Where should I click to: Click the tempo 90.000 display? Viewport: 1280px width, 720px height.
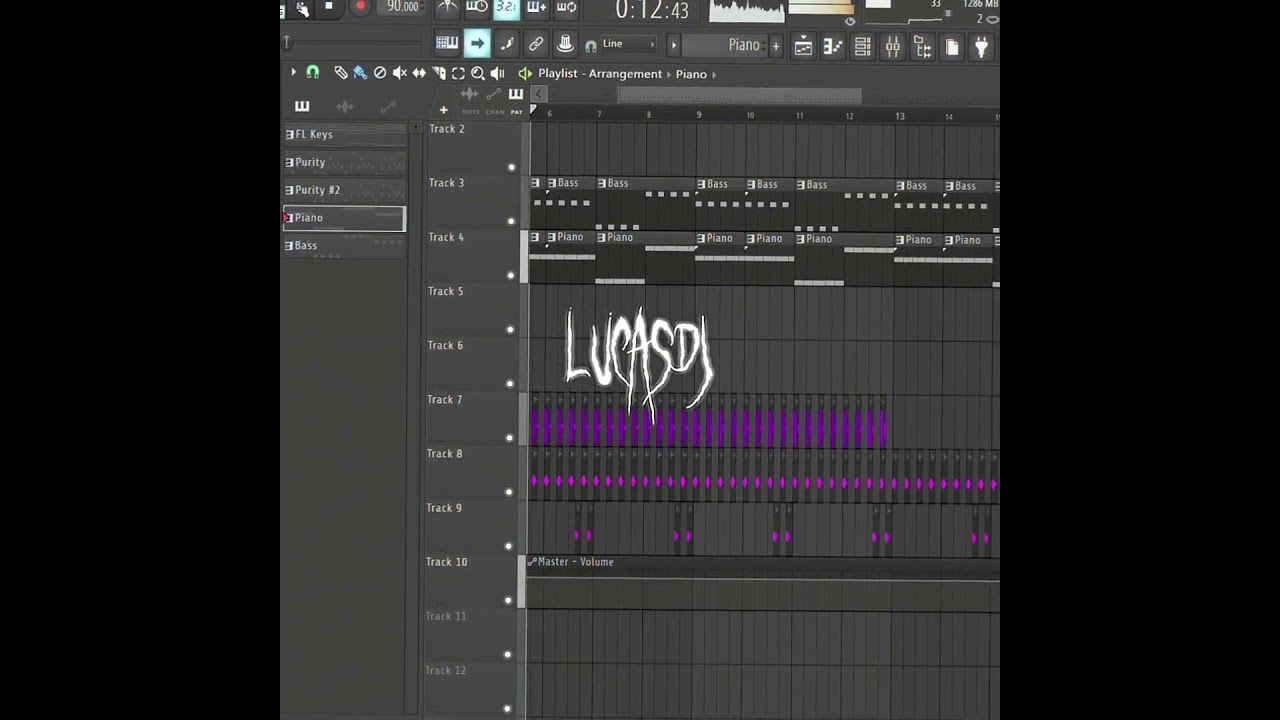point(403,6)
